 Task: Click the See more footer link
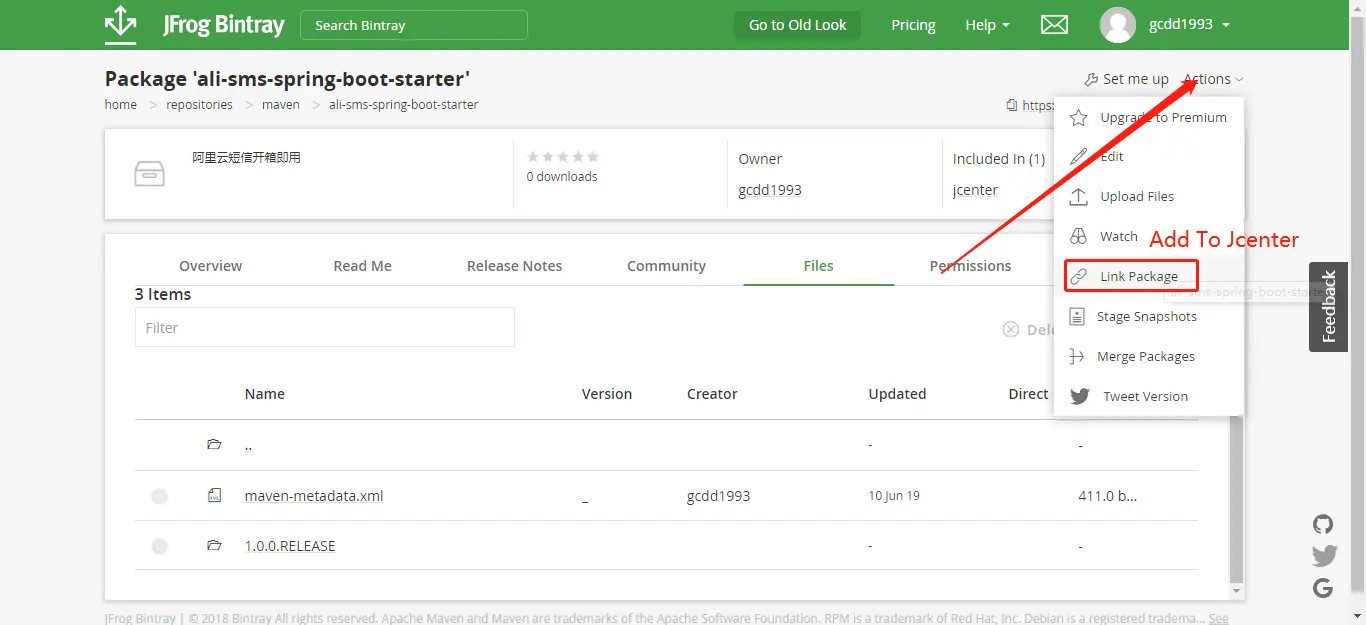click(1219, 618)
